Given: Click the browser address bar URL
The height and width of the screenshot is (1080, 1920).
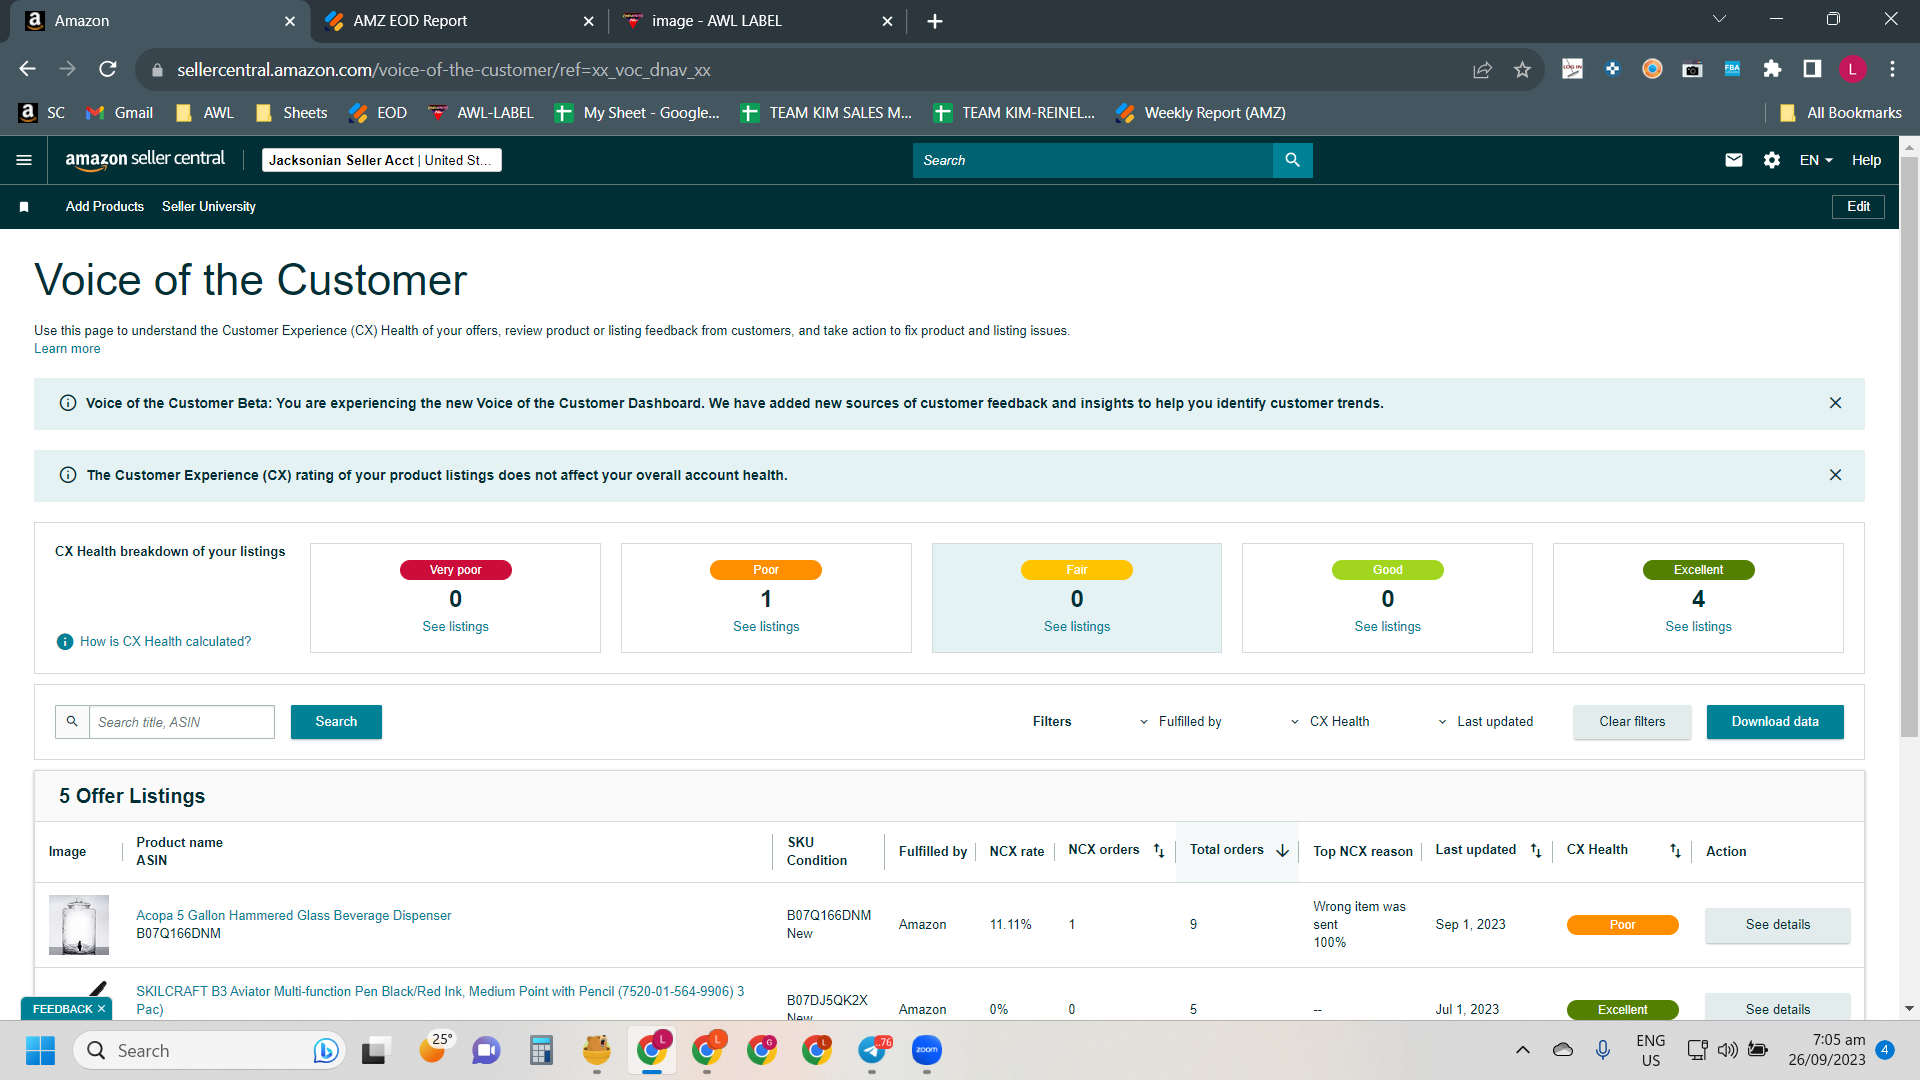Looking at the screenshot, I should tap(444, 70).
